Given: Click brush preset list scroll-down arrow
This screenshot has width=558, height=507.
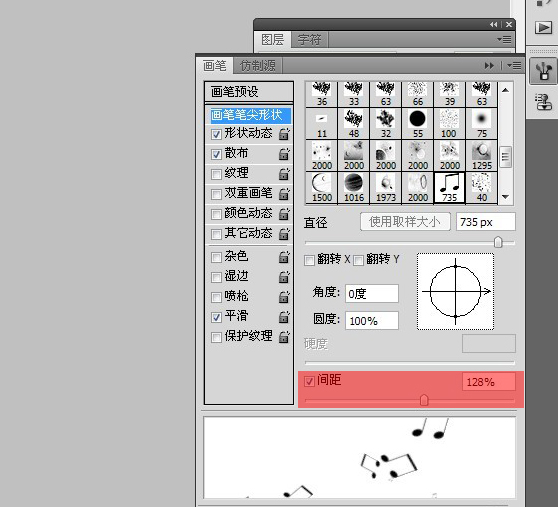Looking at the screenshot, I should [505, 196].
